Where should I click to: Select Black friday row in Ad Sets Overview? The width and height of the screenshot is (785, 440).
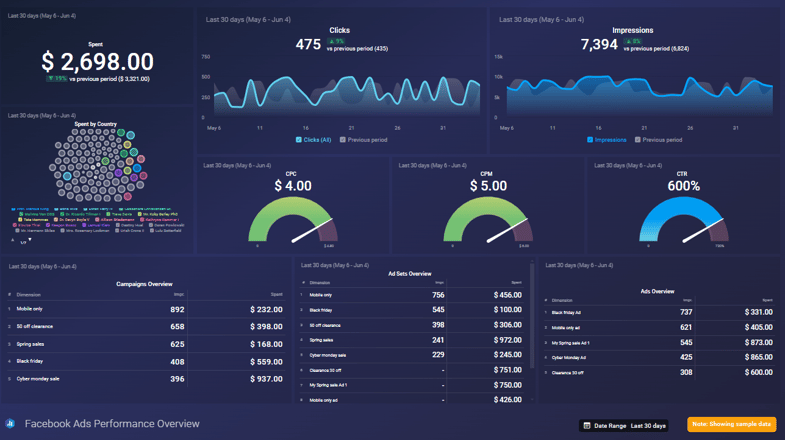pyautogui.click(x=410, y=310)
